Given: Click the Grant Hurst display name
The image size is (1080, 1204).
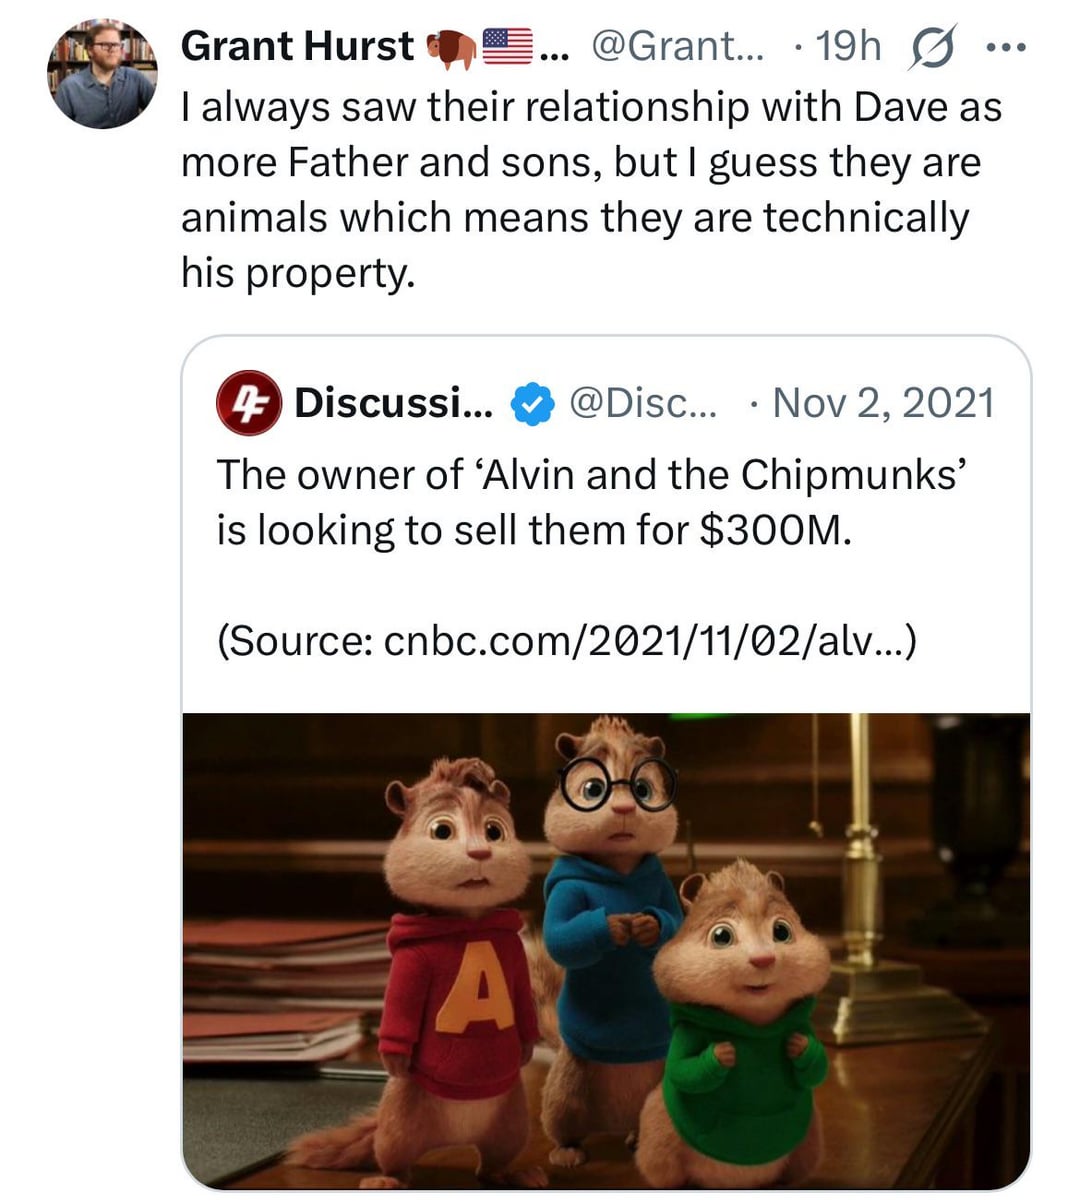Looking at the screenshot, I should [297, 46].
